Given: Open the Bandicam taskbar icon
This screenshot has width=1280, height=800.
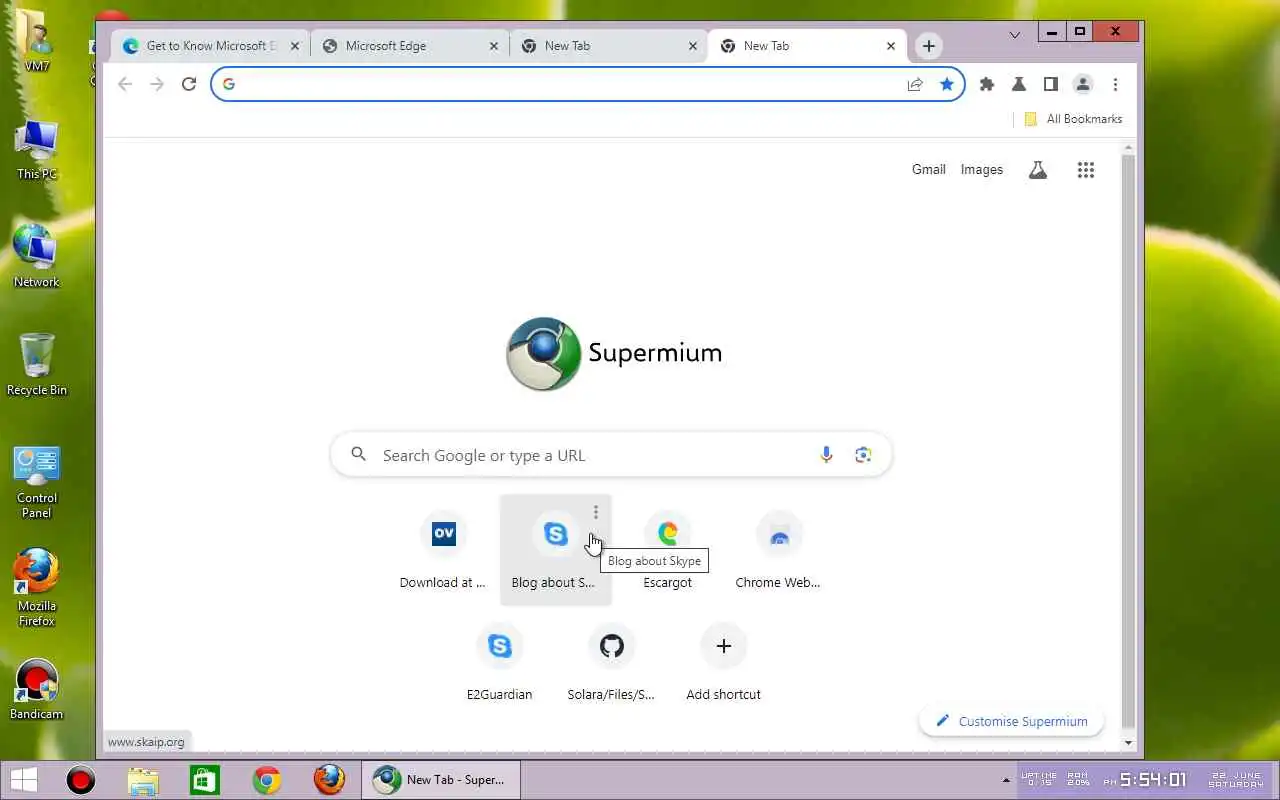Looking at the screenshot, I should pos(80,779).
